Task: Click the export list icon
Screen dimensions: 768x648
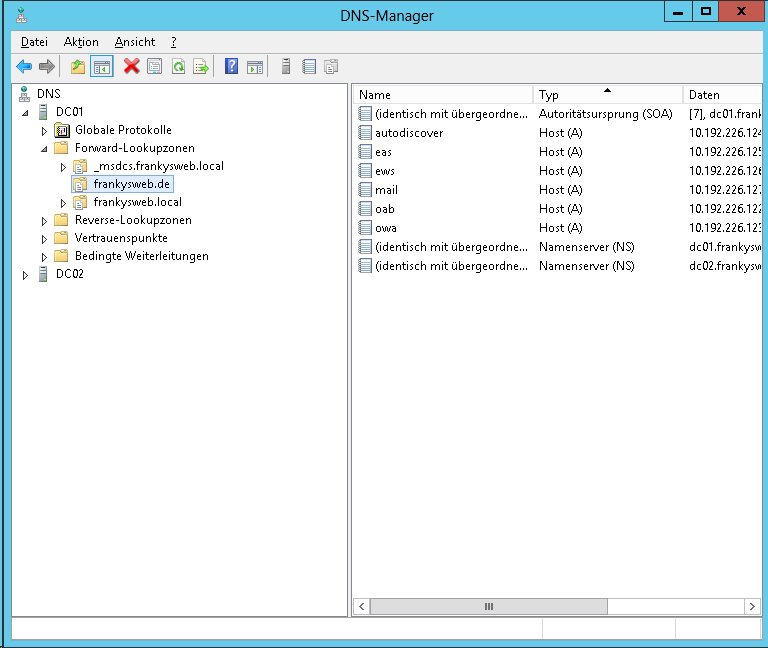Action: coord(201,67)
